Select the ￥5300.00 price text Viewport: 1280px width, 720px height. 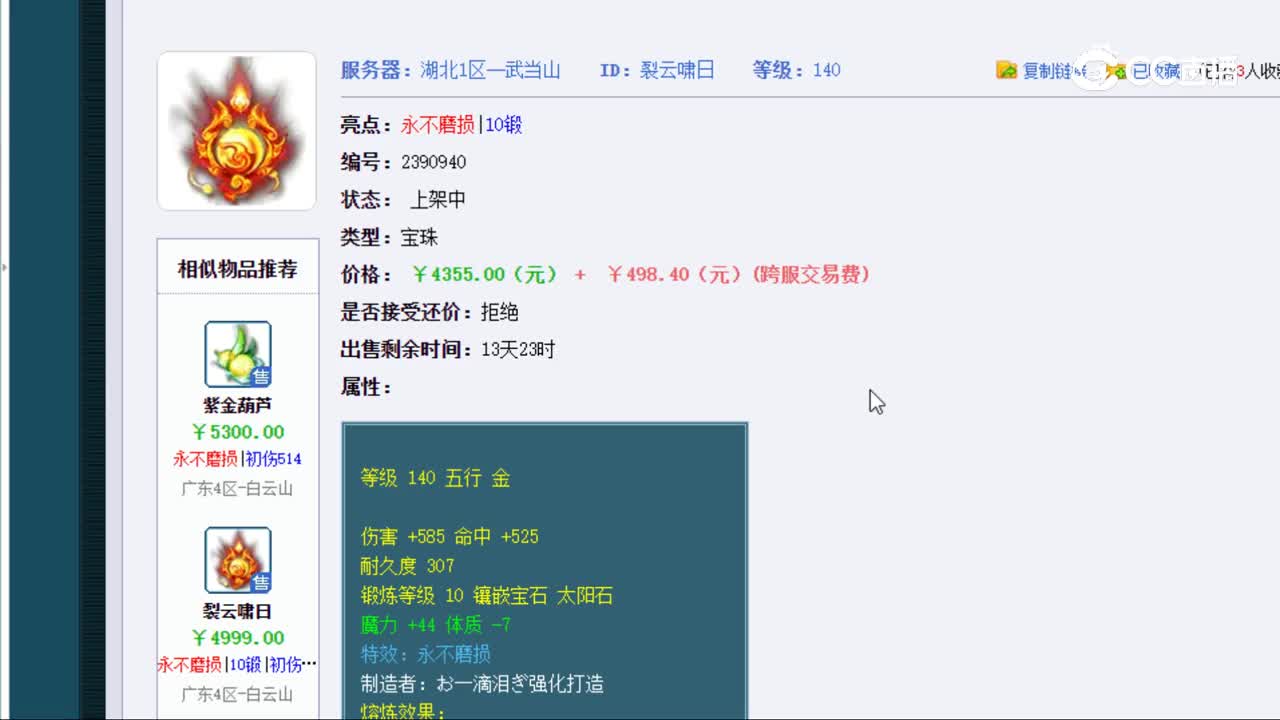[238, 432]
